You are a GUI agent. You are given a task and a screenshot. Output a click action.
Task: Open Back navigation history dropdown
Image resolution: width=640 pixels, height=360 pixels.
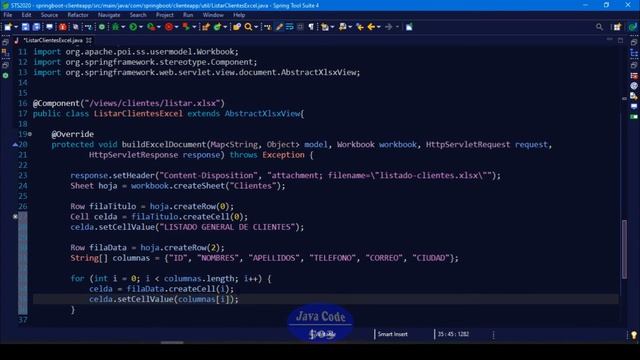(x=378, y=27)
